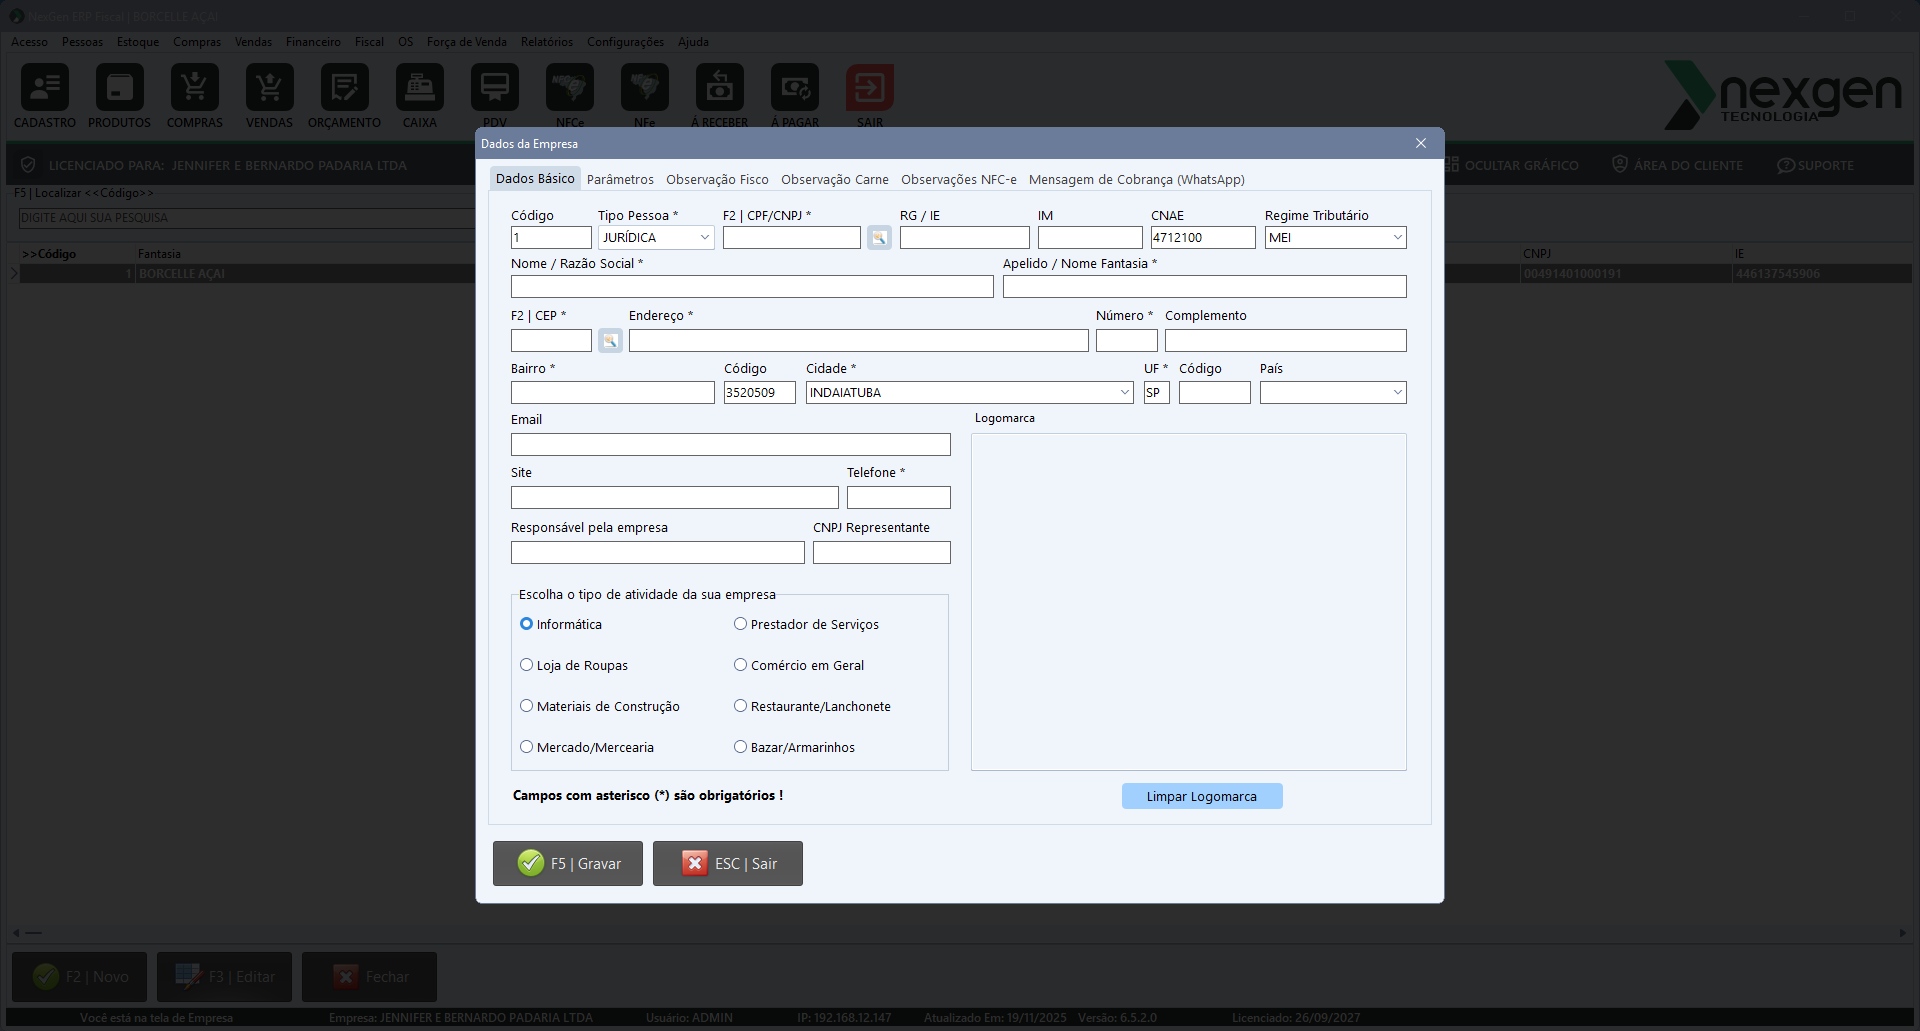
Task: Open the PRODUTOS toolbar icon
Action: click(120, 89)
